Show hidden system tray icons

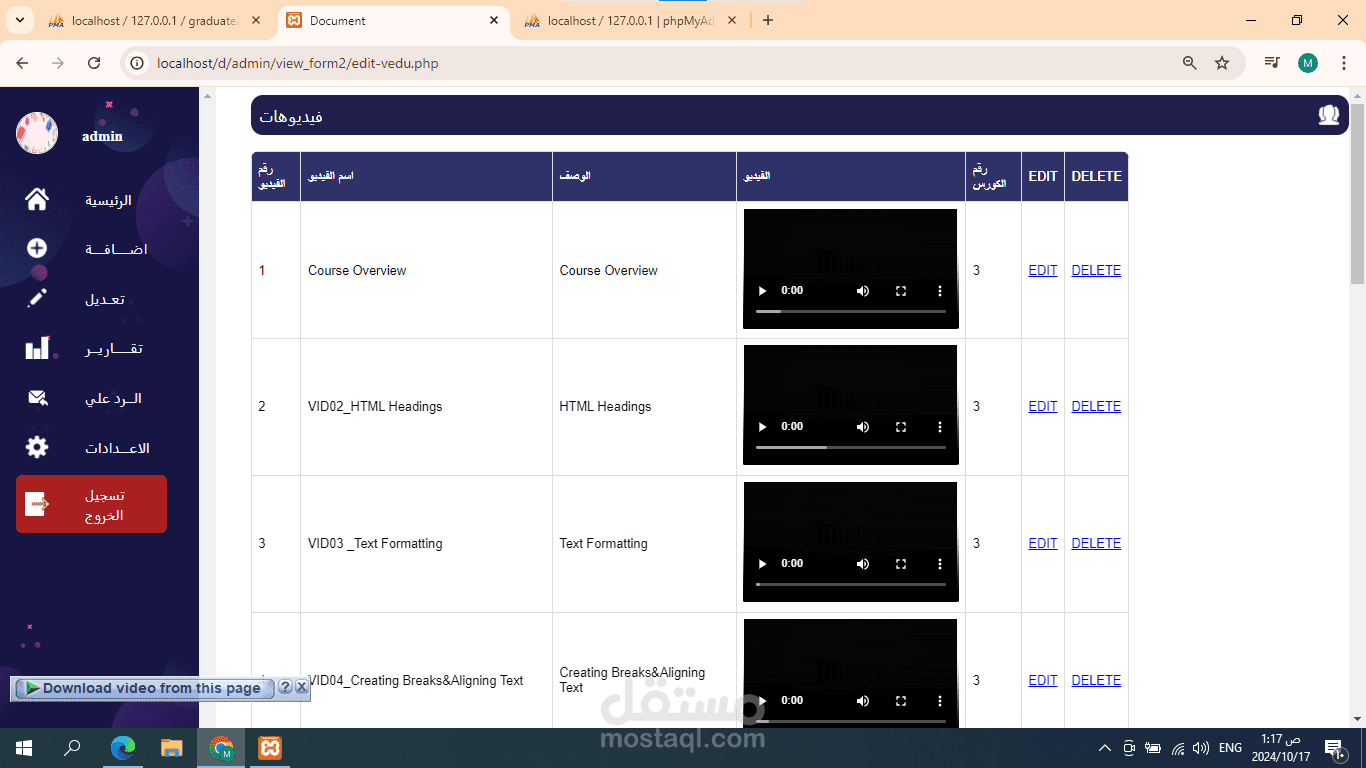point(1104,748)
